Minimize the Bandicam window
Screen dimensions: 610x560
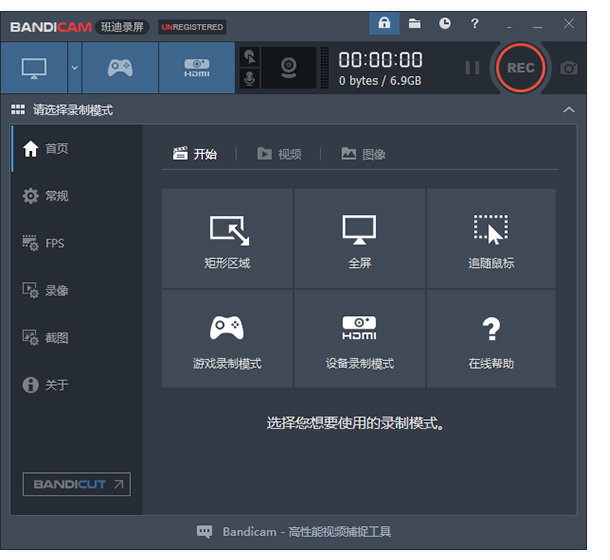tap(538, 25)
